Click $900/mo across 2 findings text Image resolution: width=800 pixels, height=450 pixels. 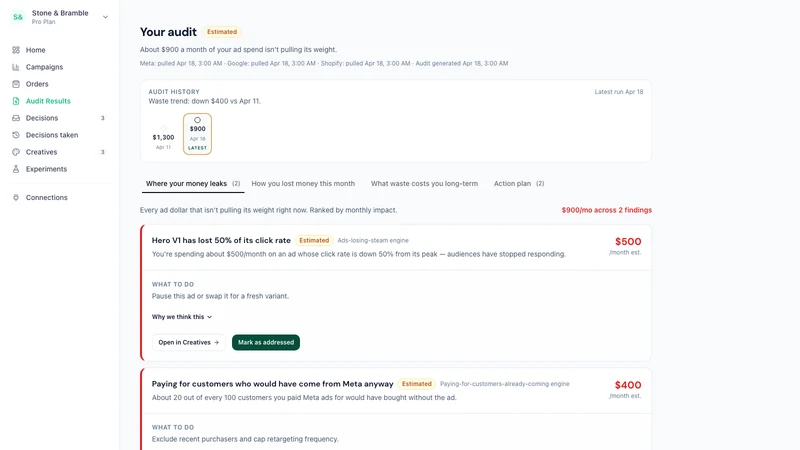pyautogui.click(x=607, y=210)
